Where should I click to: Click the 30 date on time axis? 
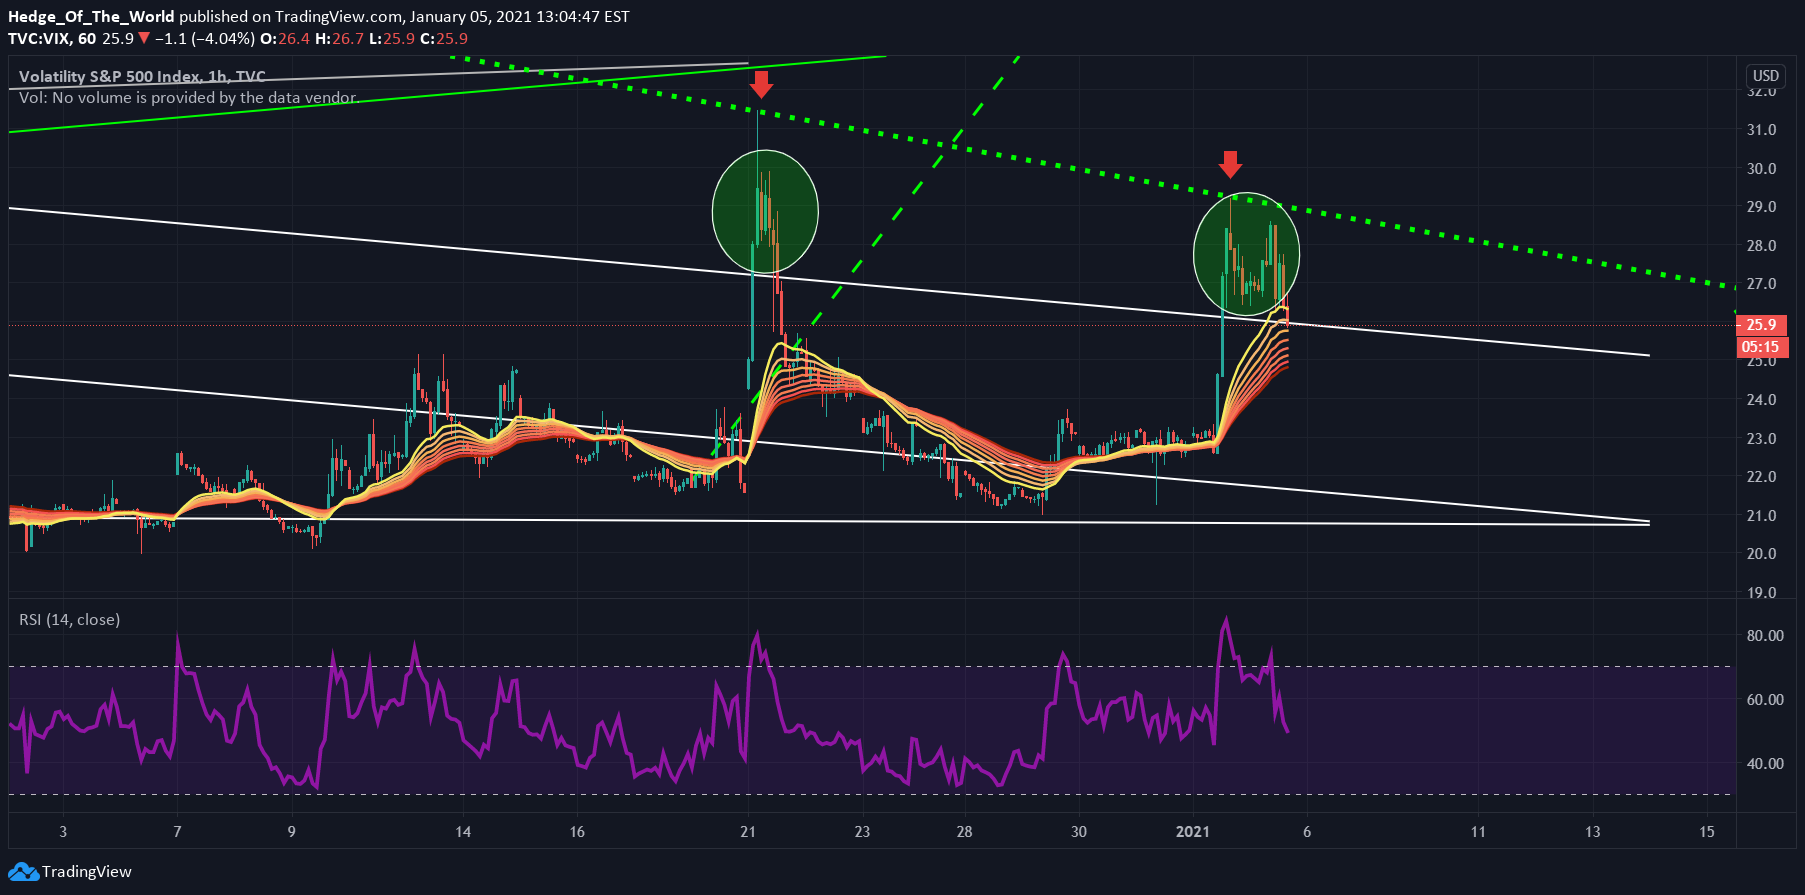(1079, 832)
